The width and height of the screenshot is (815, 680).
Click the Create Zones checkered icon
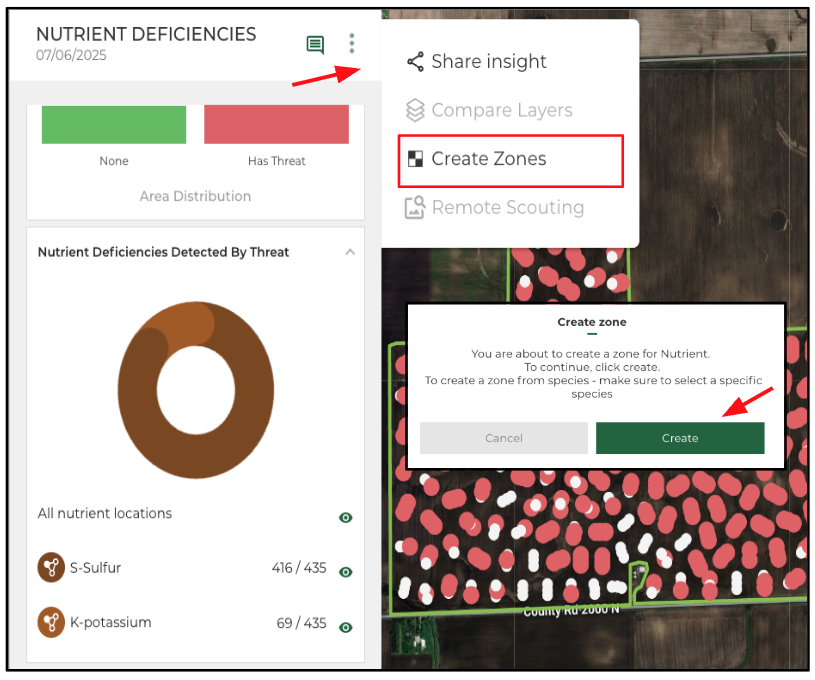click(415, 159)
